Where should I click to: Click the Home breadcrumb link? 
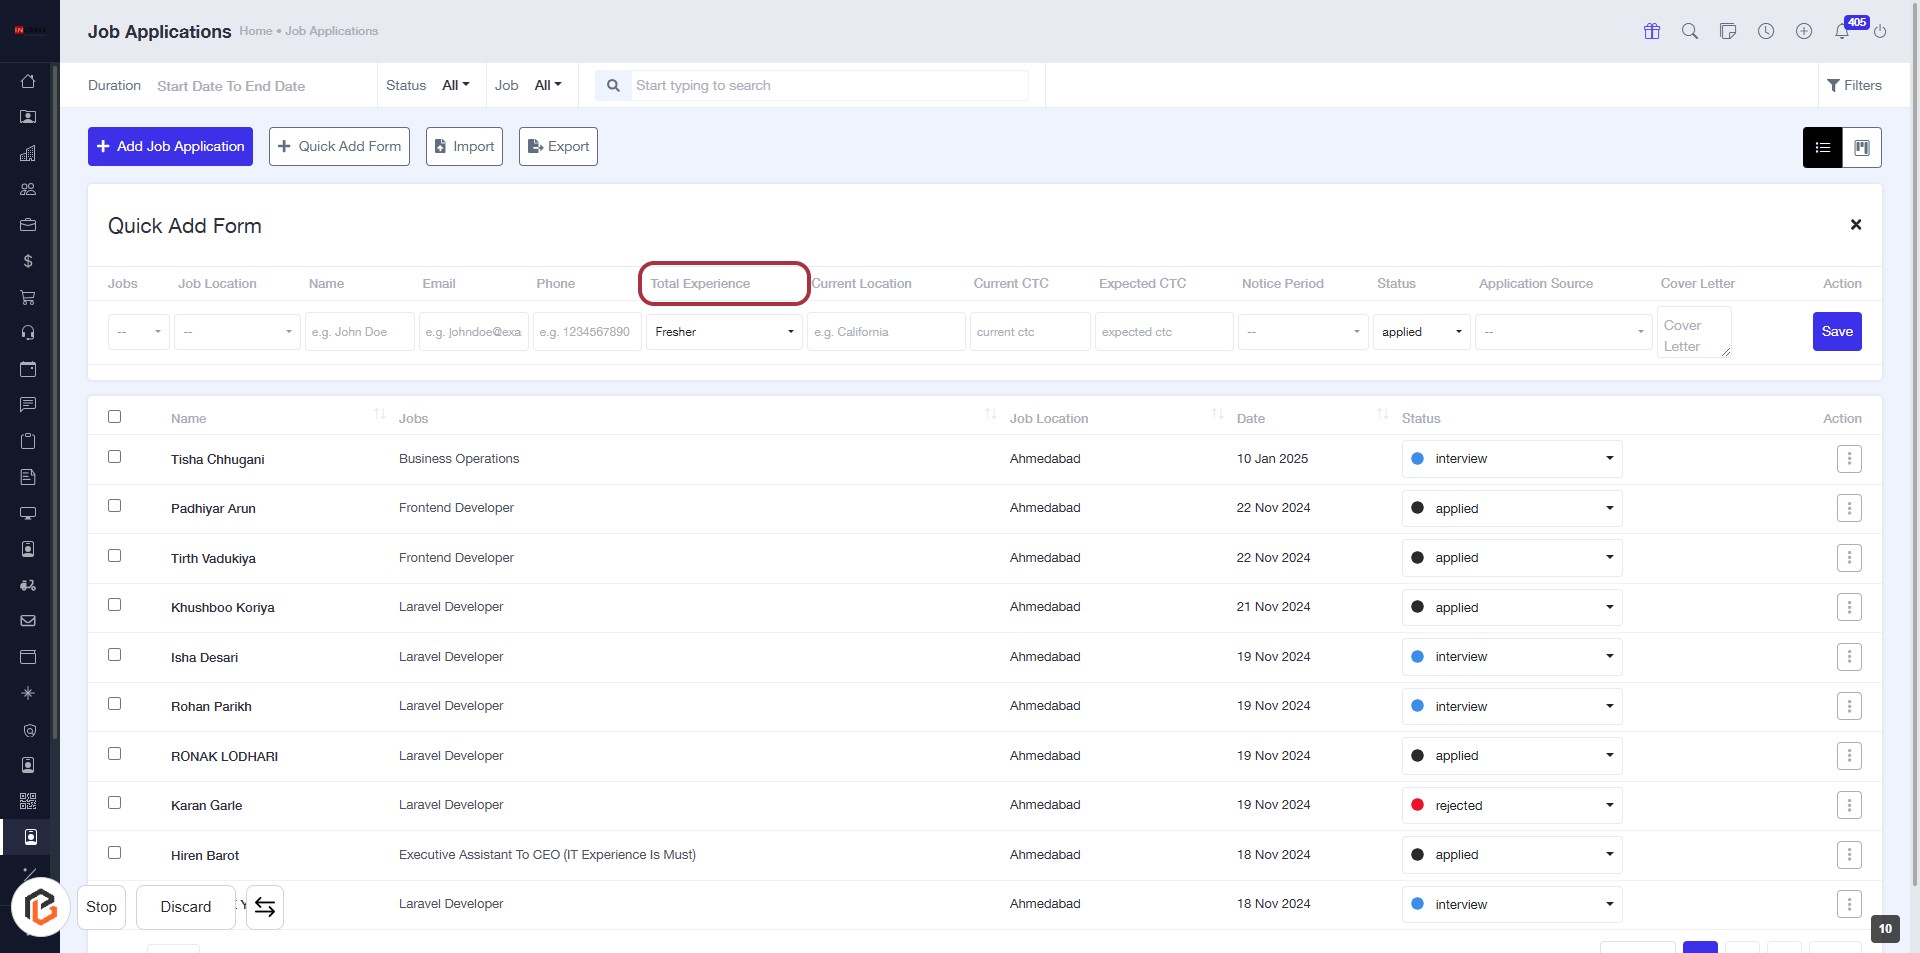(255, 32)
